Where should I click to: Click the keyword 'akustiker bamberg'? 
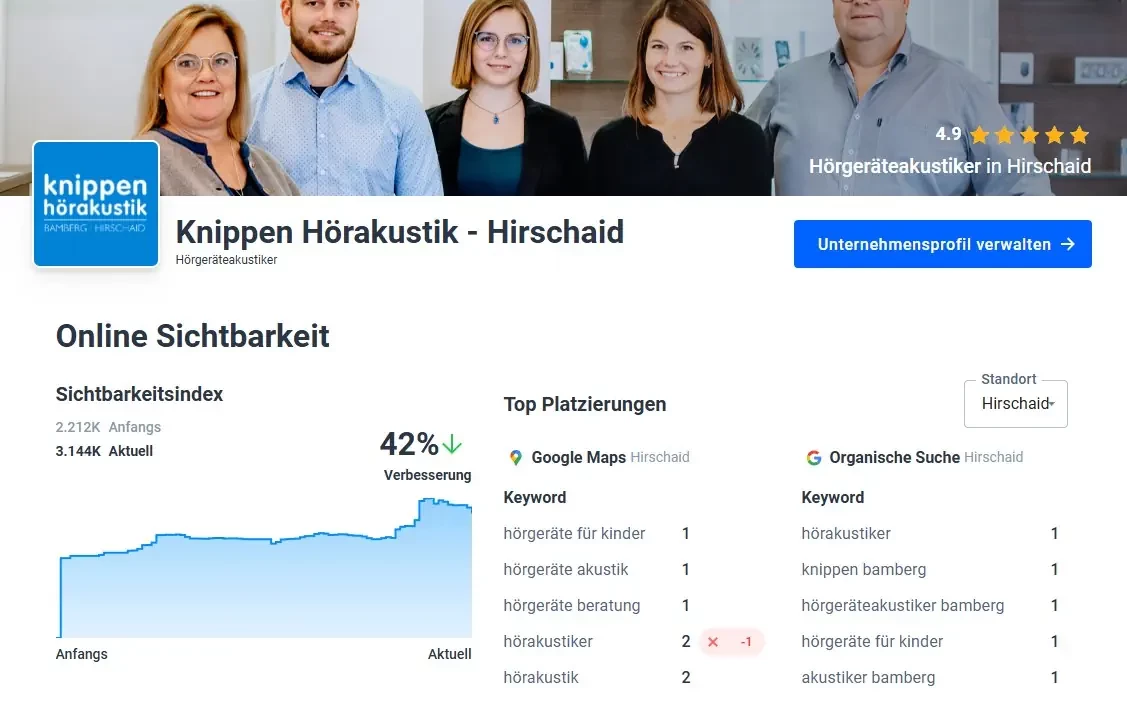(x=868, y=677)
